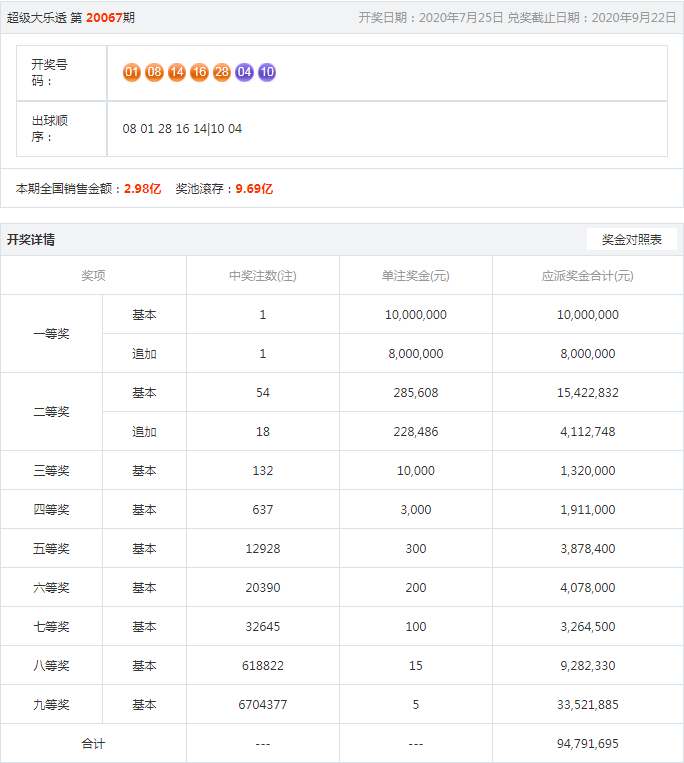Pick the orange 16 lottery ball
This screenshot has width=684, height=763.
(199, 72)
